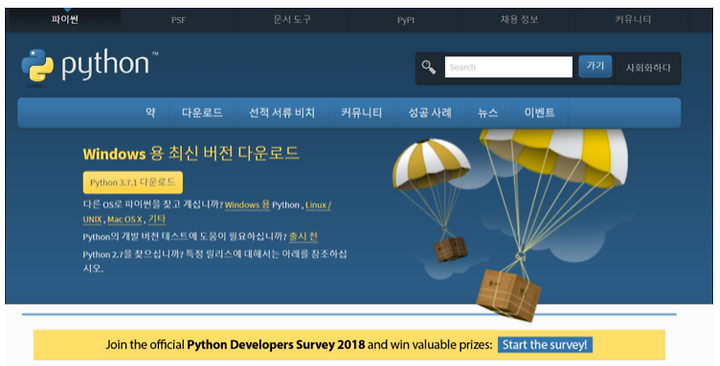720x366 pixels.
Task: Click the Start the survey! button
Action: click(x=545, y=344)
